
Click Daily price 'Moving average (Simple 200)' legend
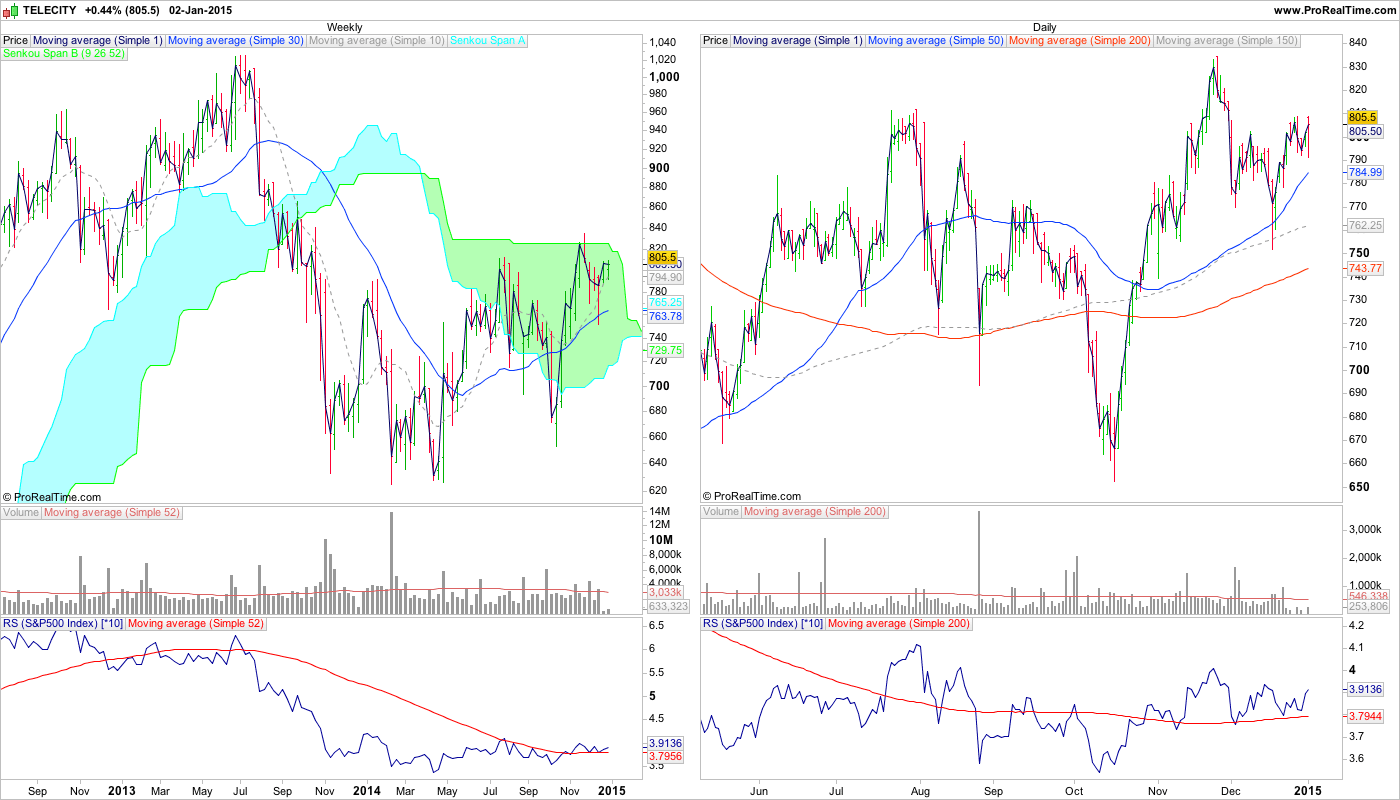pos(1081,41)
